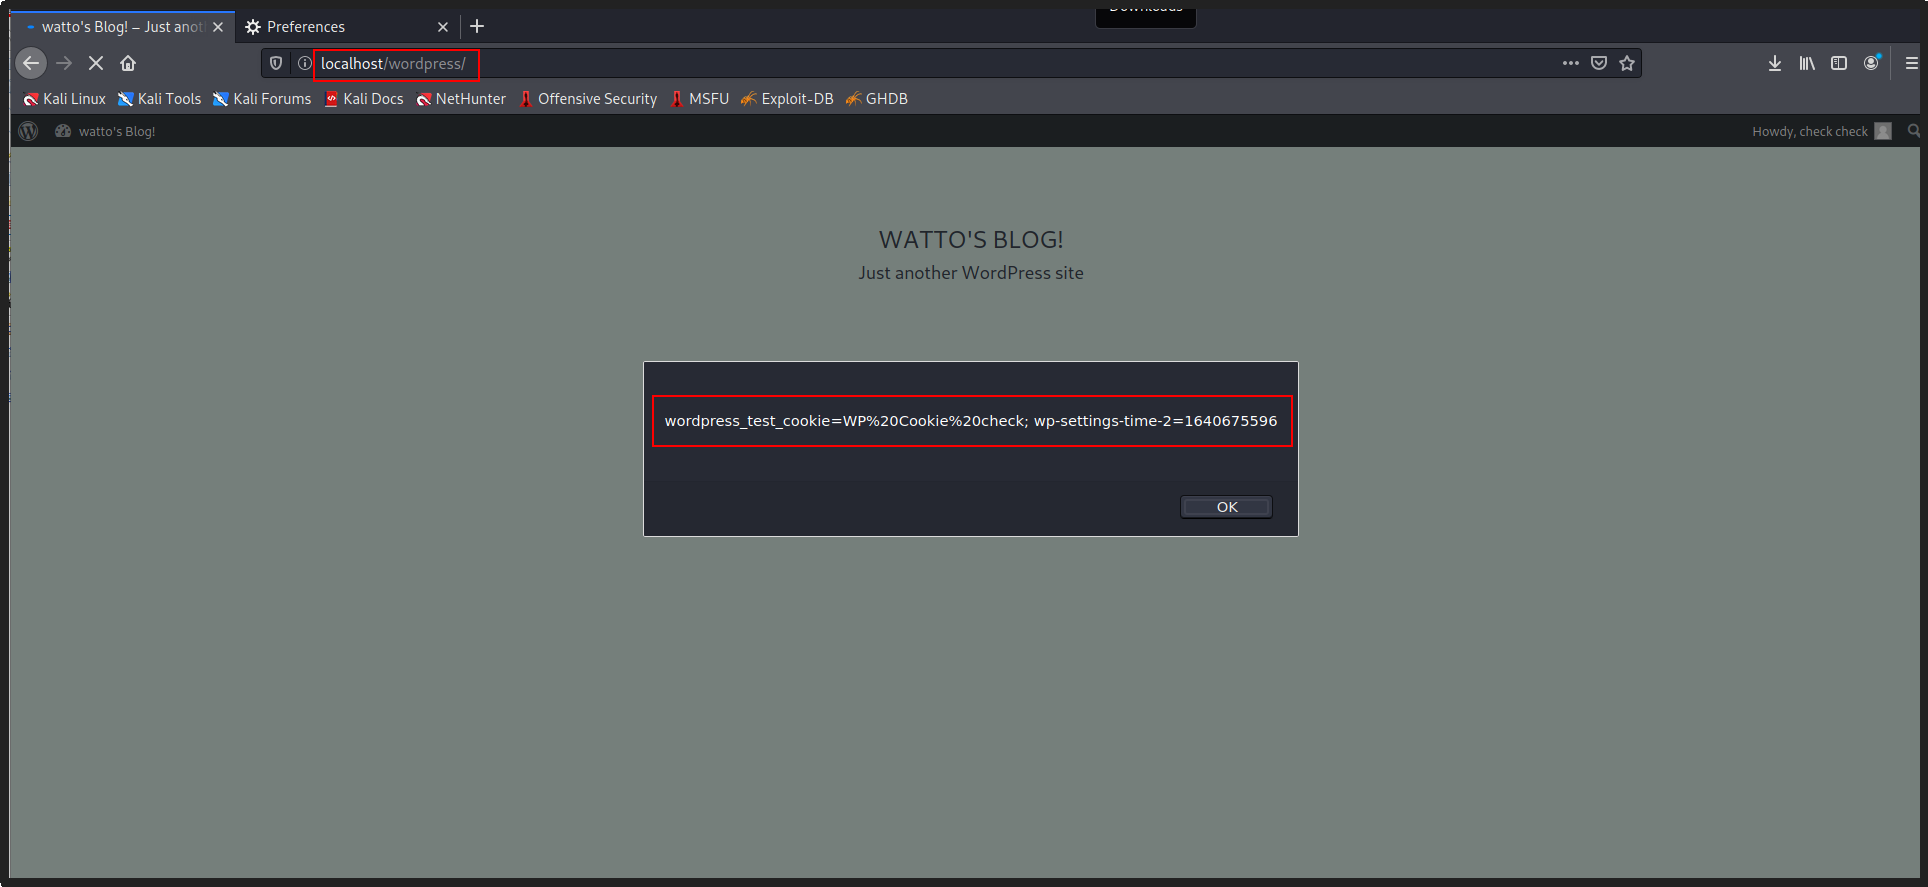Click the forward navigation arrow

click(x=64, y=63)
